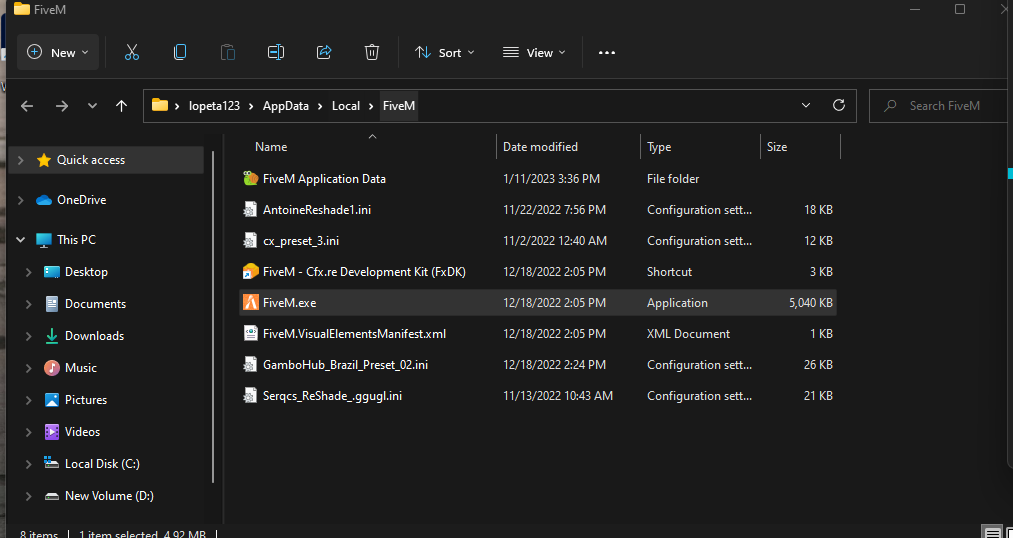Open the recent locations chevron
Image resolution: width=1013 pixels, height=538 pixels.
[x=92, y=106]
